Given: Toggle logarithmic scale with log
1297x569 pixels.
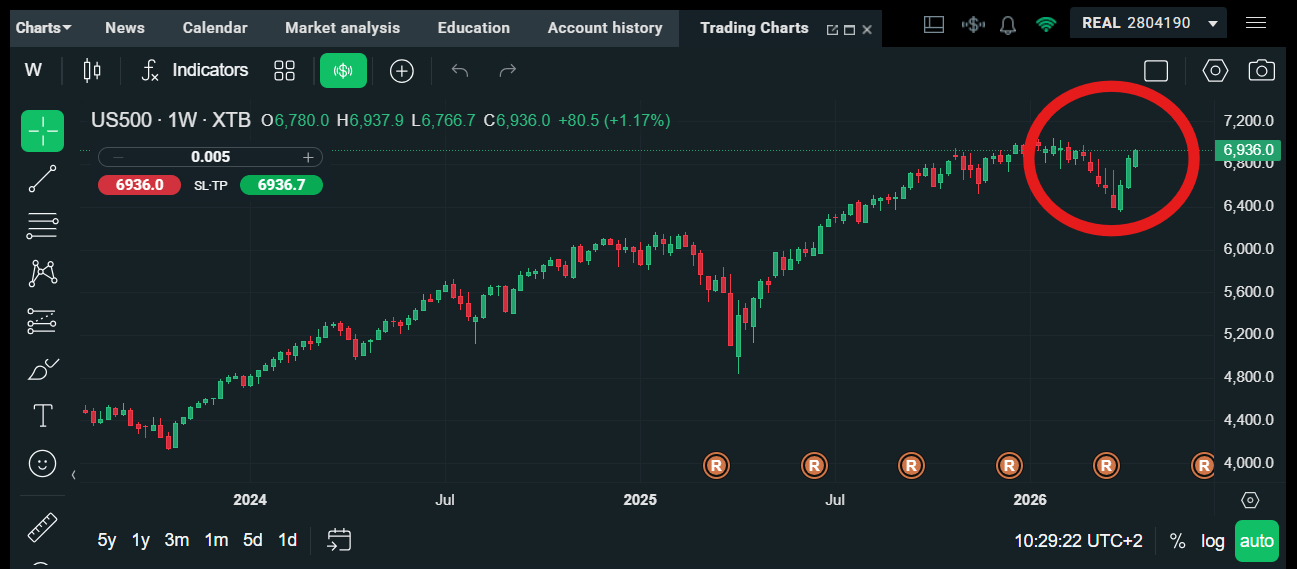Looking at the screenshot, I should coord(1212,541).
